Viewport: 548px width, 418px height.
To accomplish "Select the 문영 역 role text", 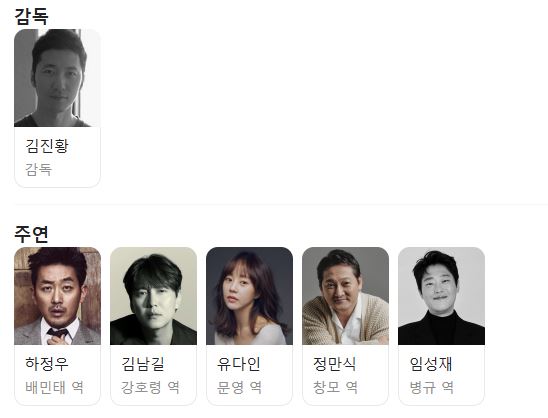I will coord(239,387).
